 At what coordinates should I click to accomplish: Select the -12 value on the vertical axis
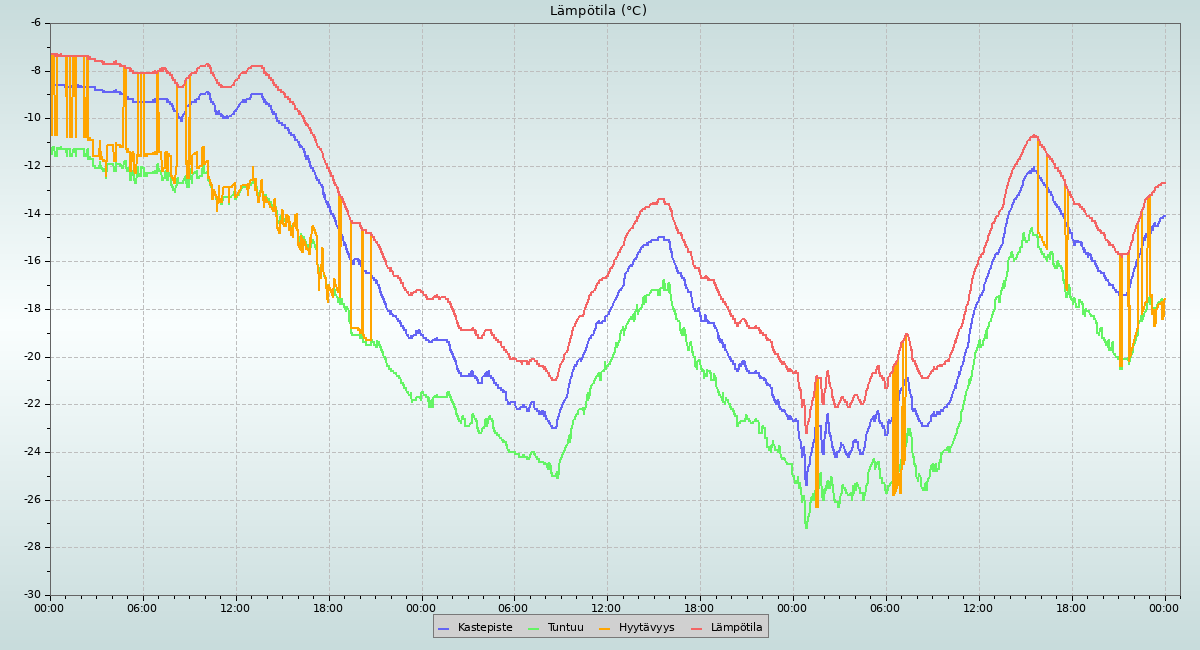pyautogui.click(x=32, y=166)
